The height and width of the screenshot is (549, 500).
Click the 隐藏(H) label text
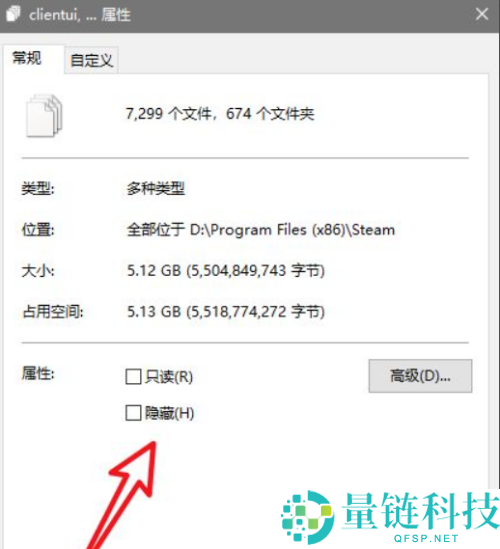pyautogui.click(x=169, y=413)
